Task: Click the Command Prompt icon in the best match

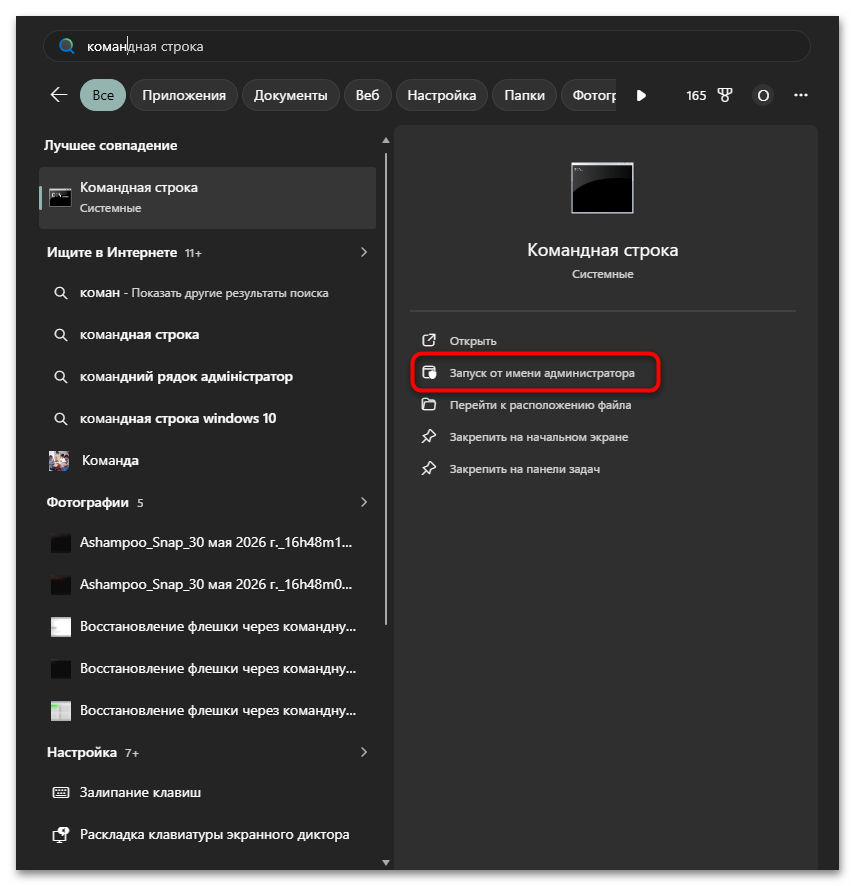Action: (x=60, y=198)
